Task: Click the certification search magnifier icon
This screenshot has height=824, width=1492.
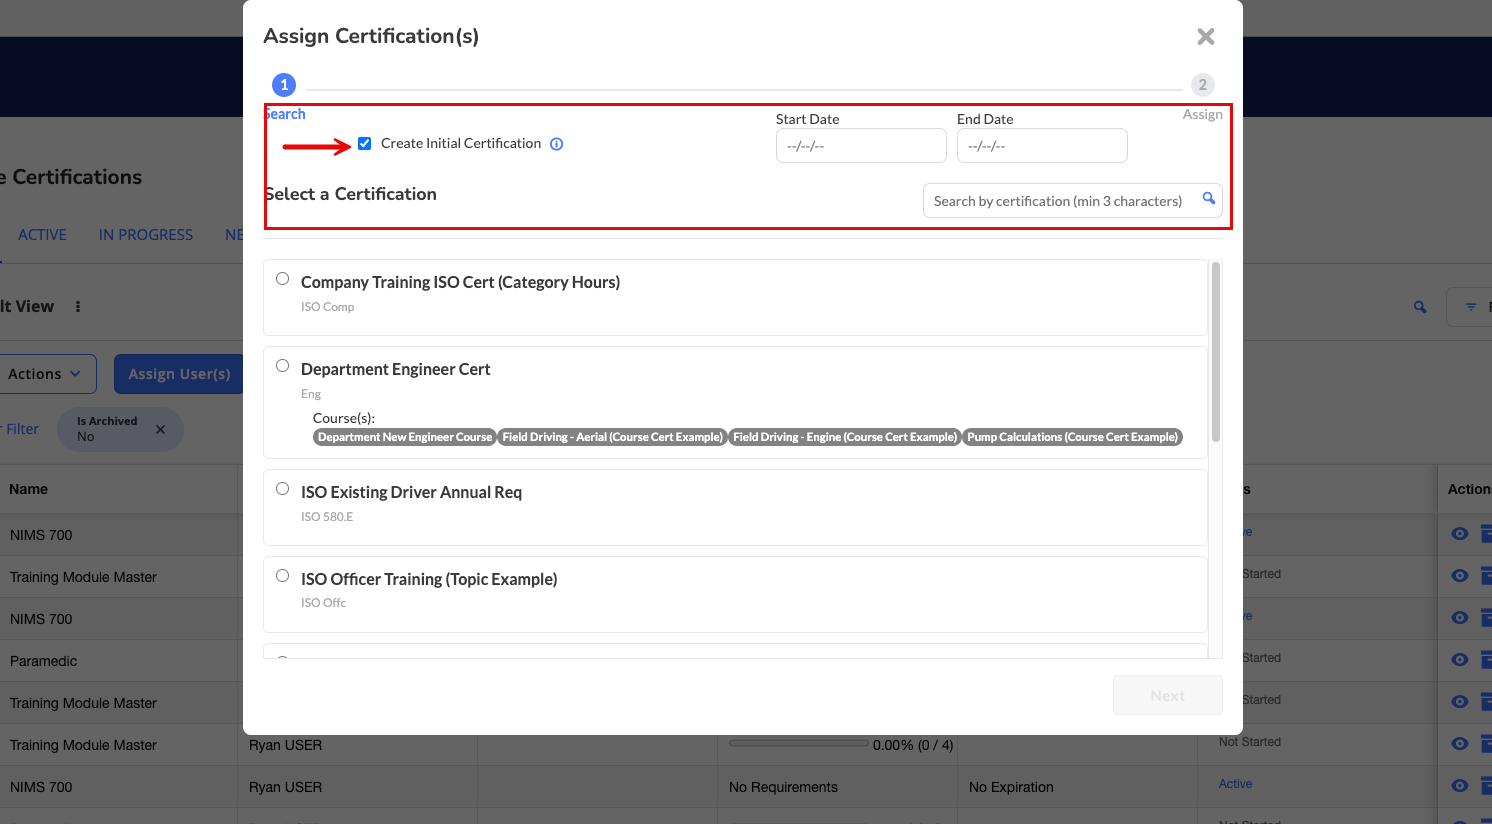Action: (1208, 199)
